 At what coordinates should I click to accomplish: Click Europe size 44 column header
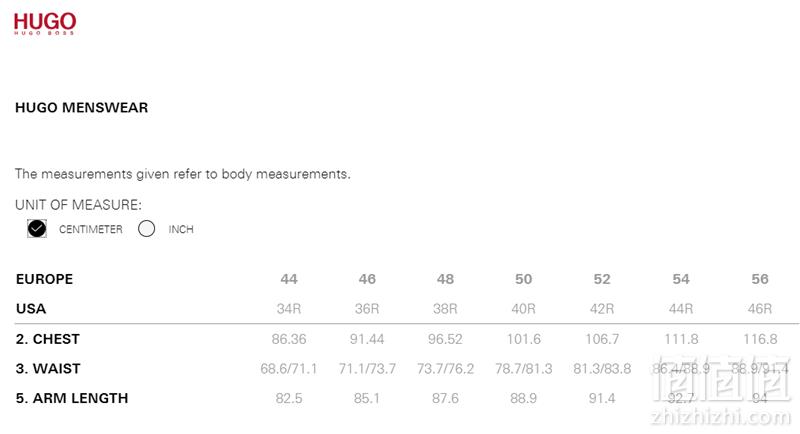(289, 279)
